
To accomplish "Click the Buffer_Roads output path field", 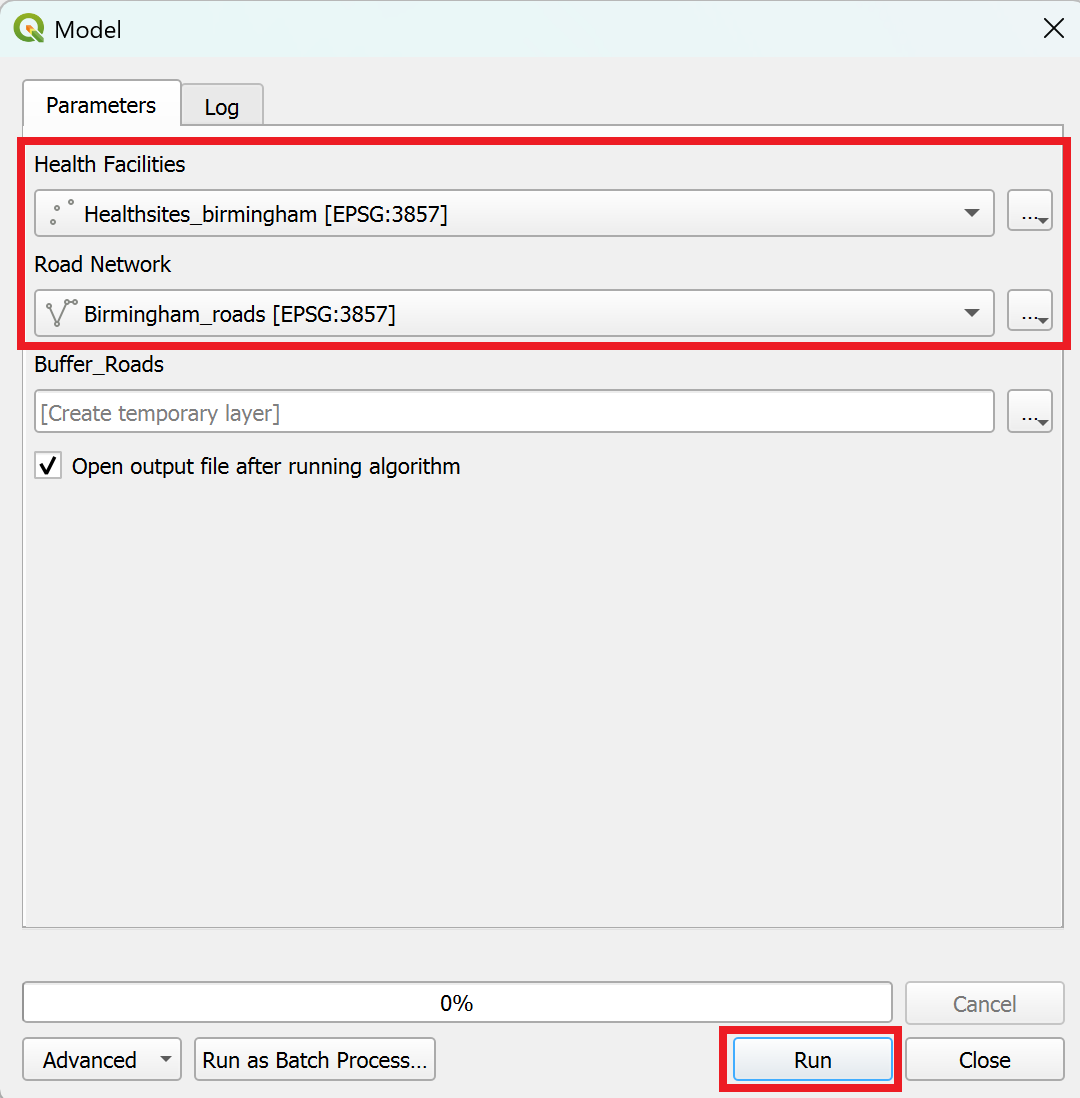I will tap(514, 413).
